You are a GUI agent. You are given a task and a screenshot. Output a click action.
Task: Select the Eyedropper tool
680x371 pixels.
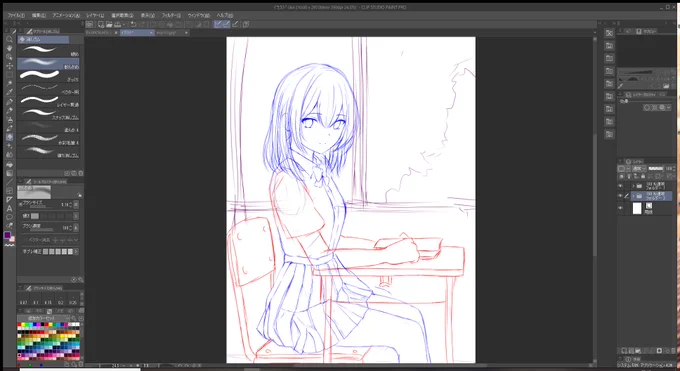9,92
